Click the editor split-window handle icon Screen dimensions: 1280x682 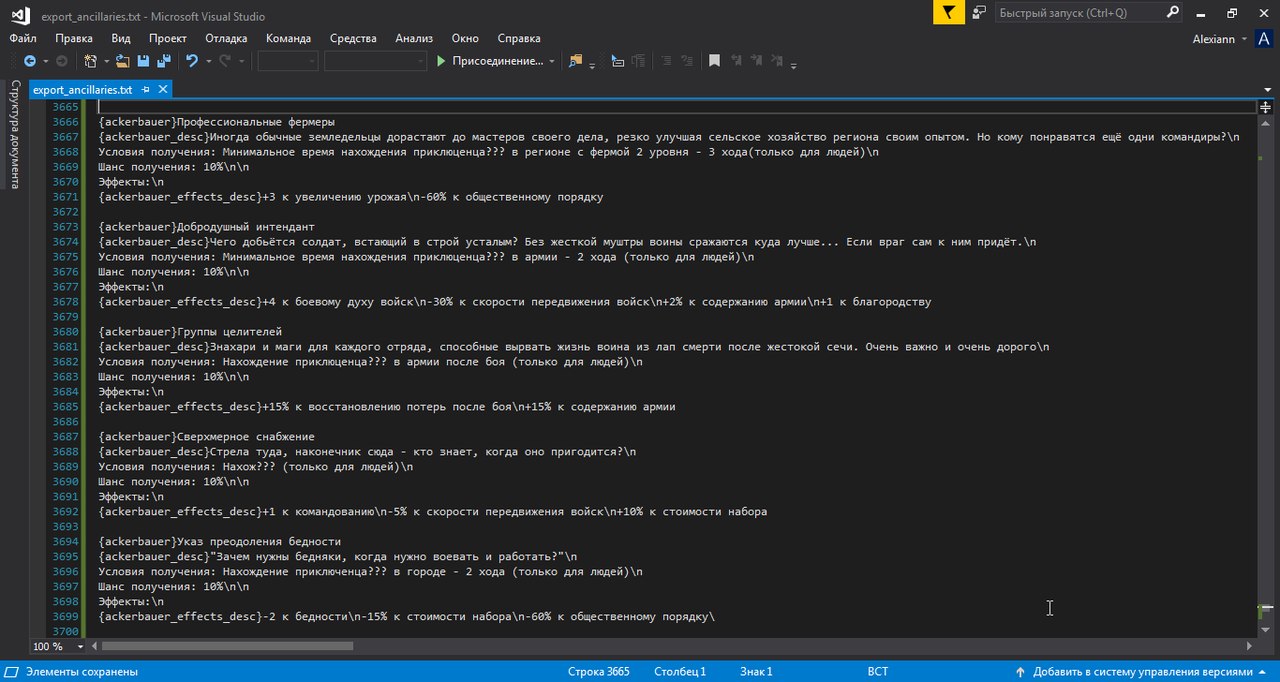coord(1265,106)
